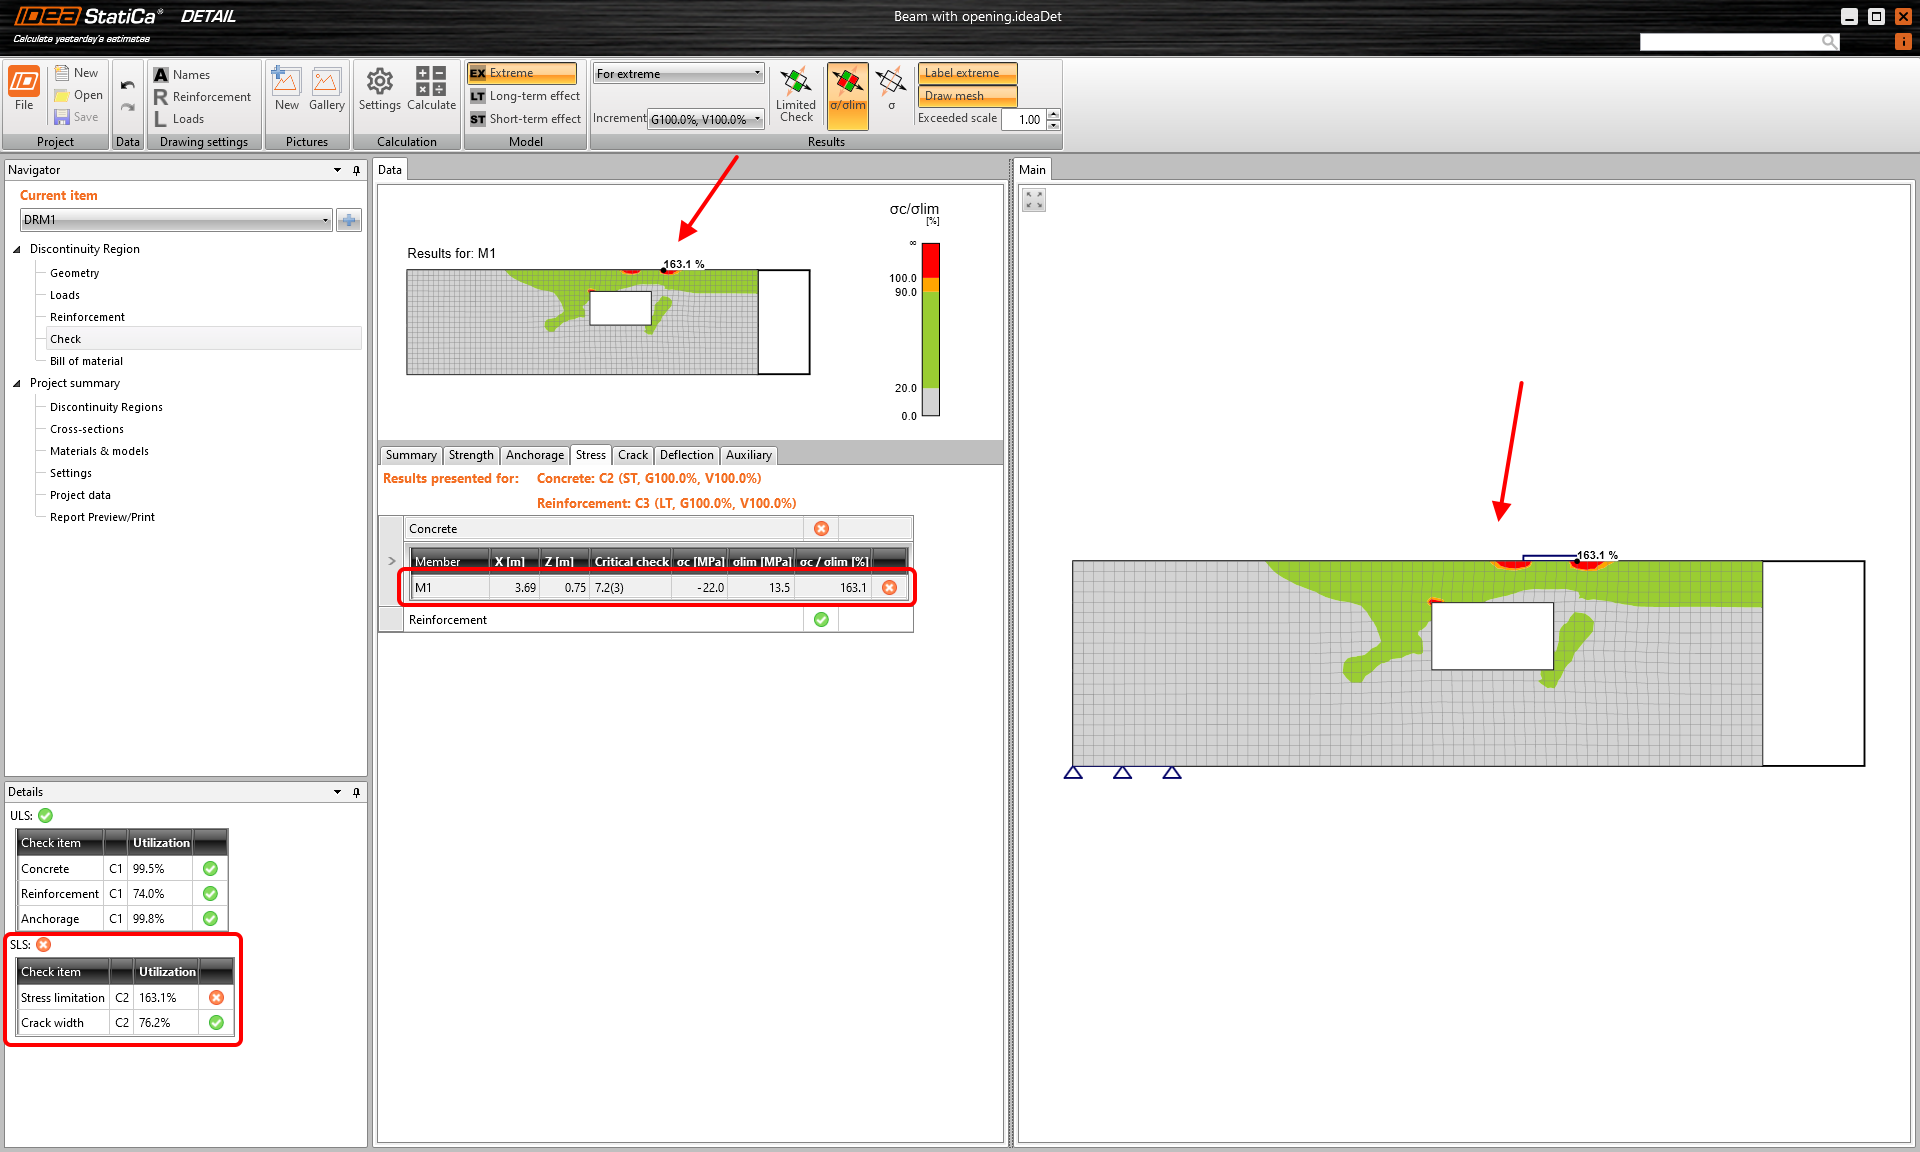Increase the Exceeded scale stepper
This screenshot has width=1920, height=1152.
(1053, 114)
